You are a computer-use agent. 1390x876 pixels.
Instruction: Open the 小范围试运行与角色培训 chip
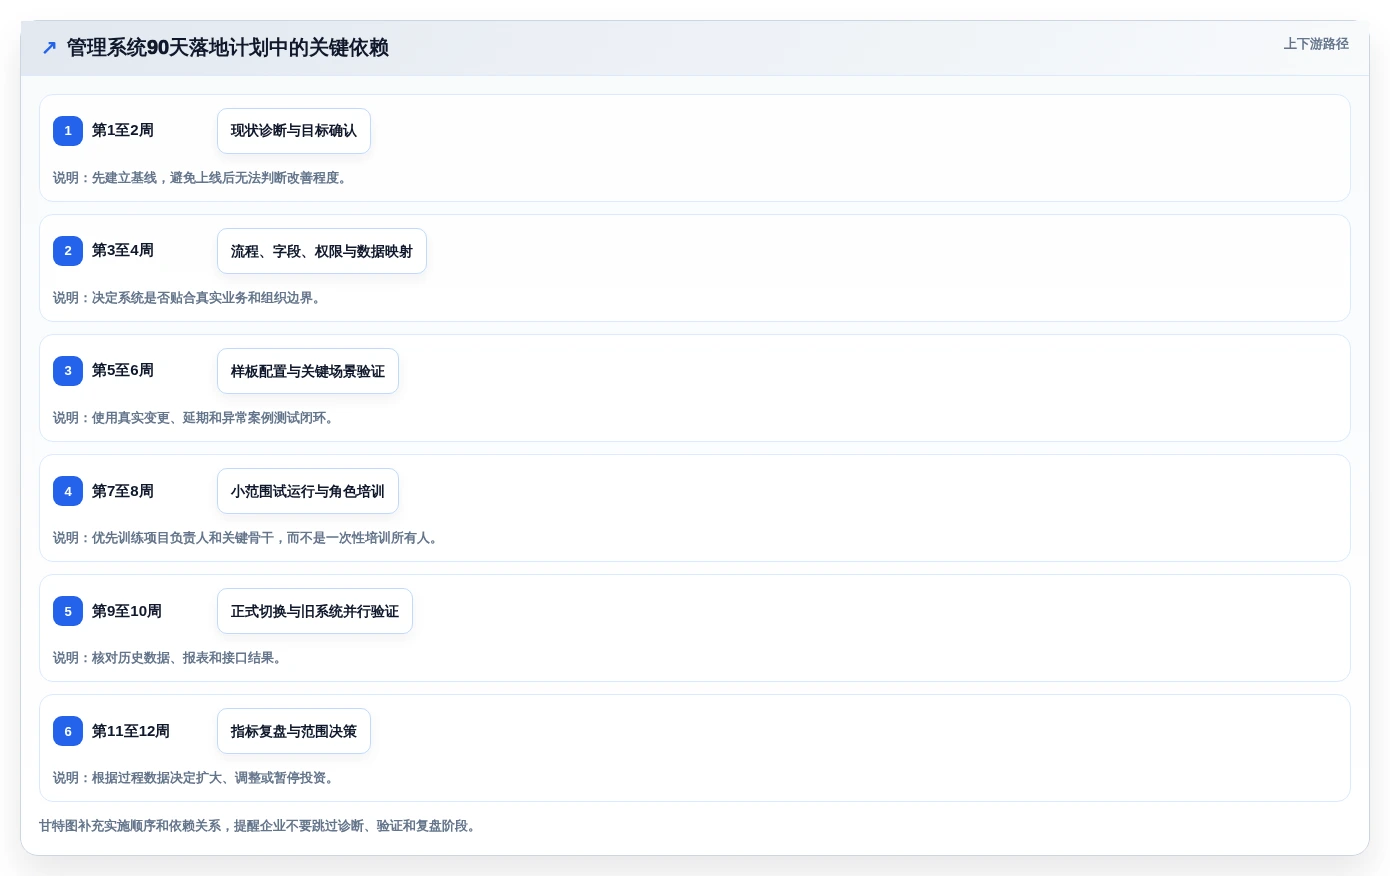click(x=308, y=491)
